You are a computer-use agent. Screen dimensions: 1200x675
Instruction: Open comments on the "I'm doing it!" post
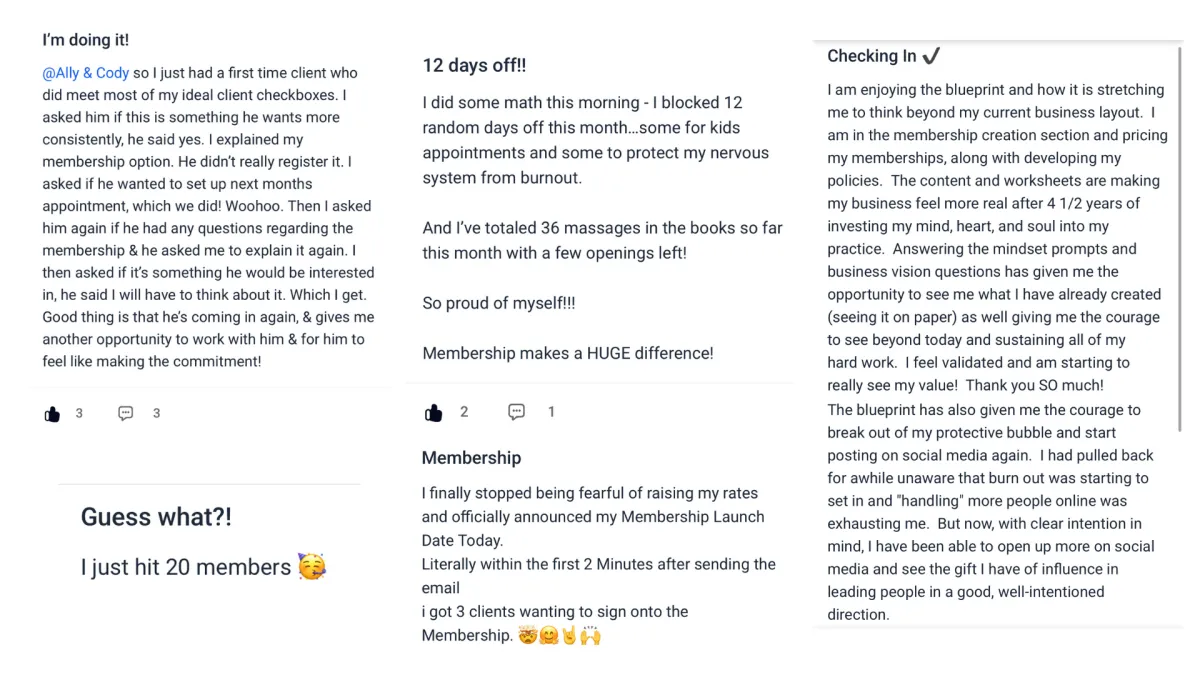[x=126, y=413]
